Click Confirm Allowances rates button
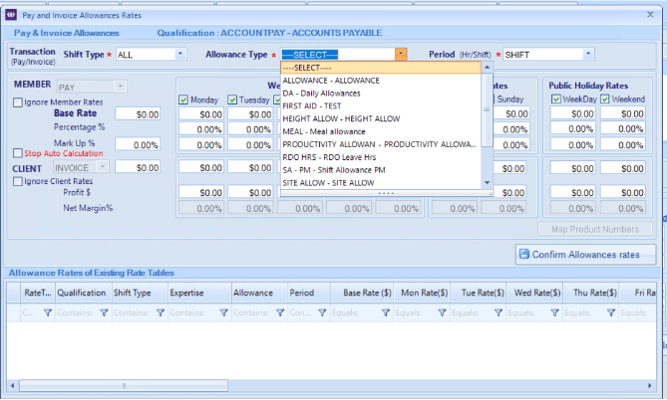The image size is (667, 400). coord(585,254)
